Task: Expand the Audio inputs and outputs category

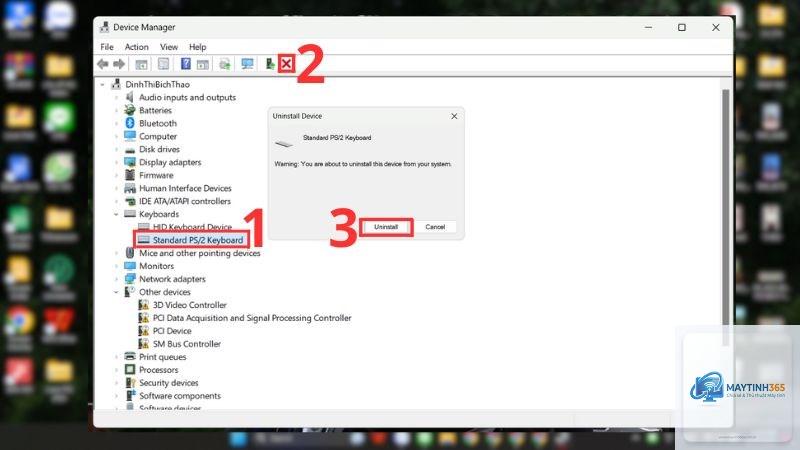Action: click(116, 97)
